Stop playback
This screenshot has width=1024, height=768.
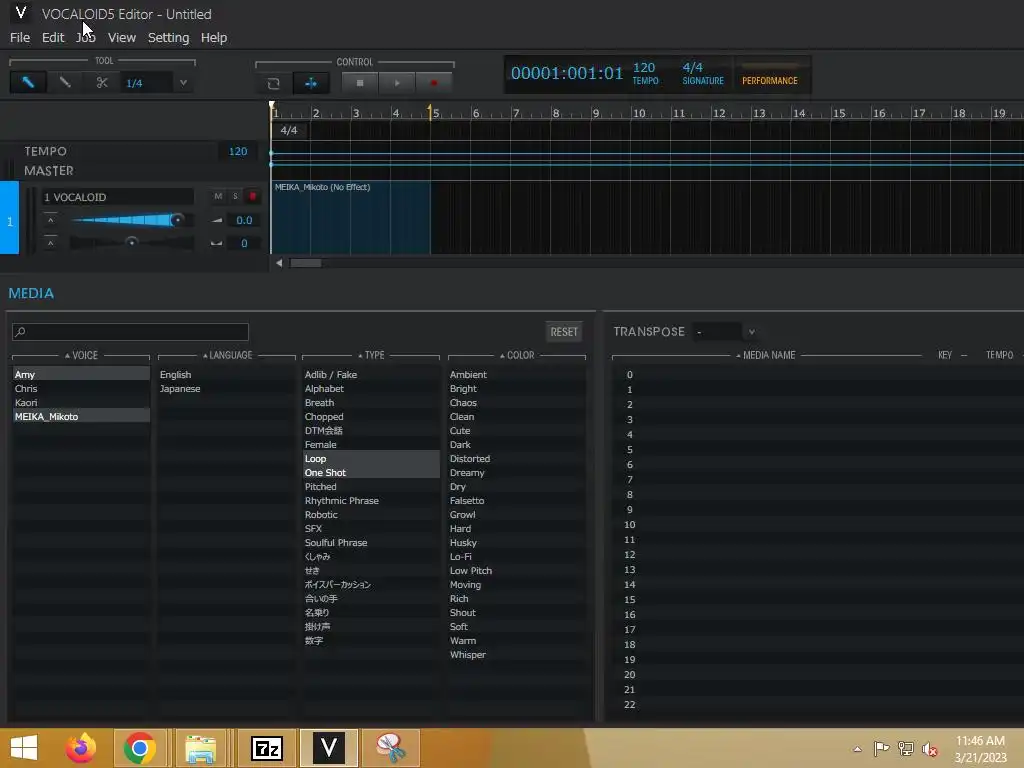pyautogui.click(x=359, y=83)
